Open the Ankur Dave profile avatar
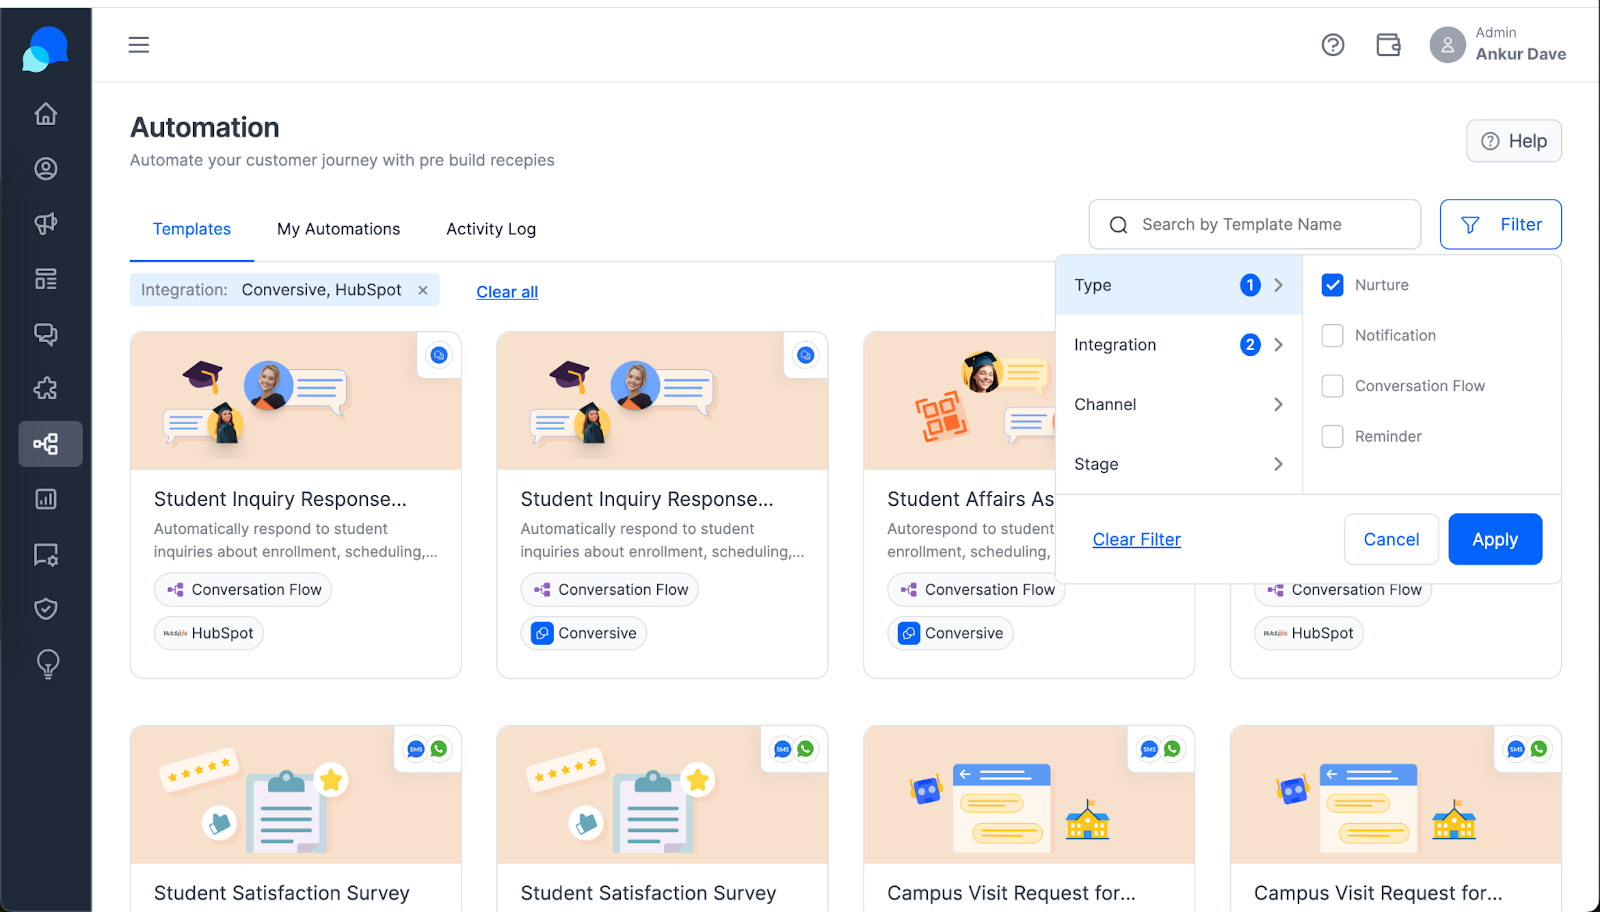Screen dimensions: 1600x912 (x=1447, y=45)
